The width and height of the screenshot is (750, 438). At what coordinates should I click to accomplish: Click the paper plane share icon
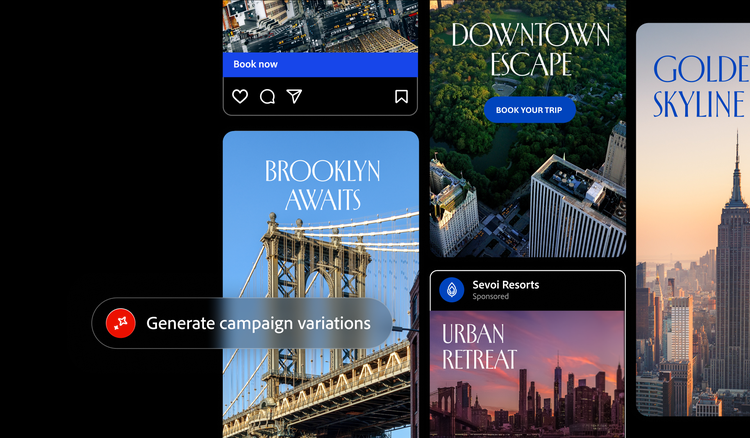[294, 97]
